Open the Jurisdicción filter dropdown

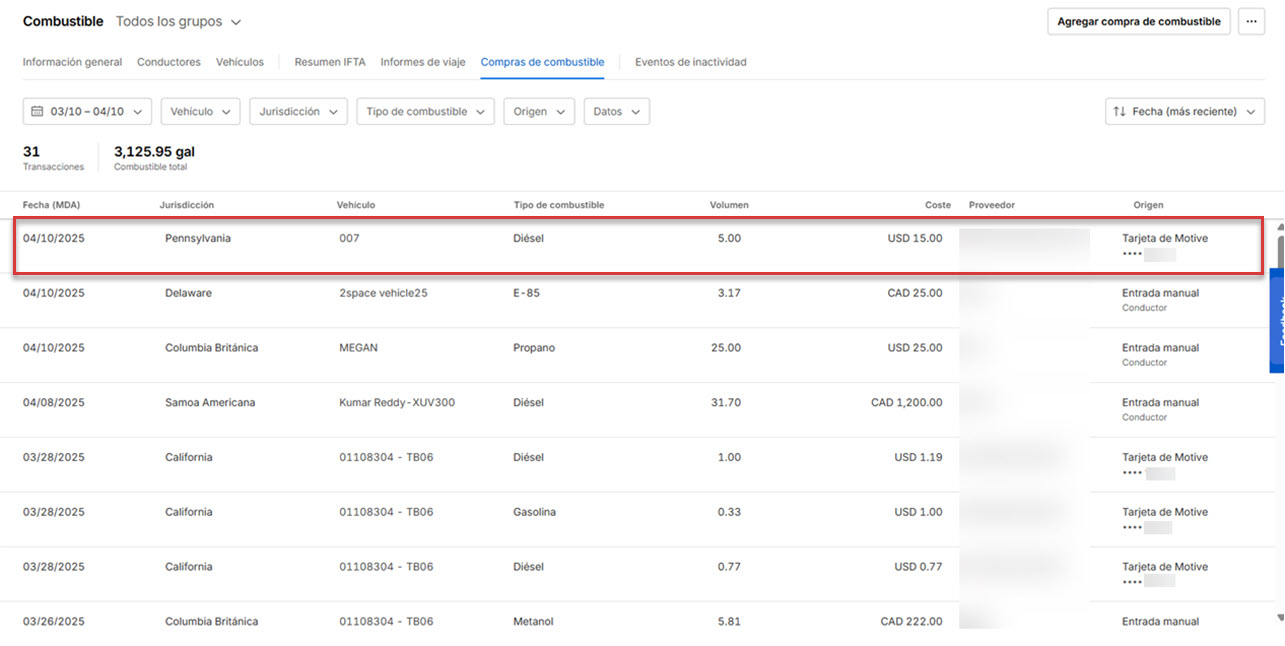(x=298, y=111)
